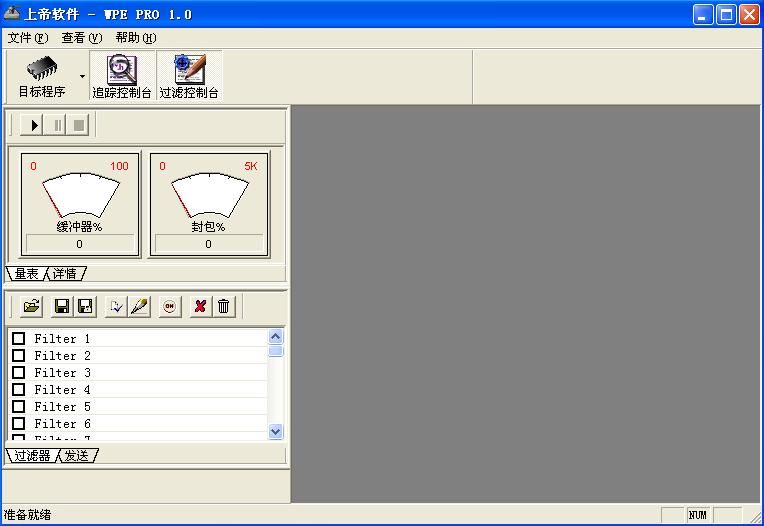Switch to the 量表 gauge tab
Image resolution: width=764 pixels, height=526 pixels.
click(x=26, y=274)
